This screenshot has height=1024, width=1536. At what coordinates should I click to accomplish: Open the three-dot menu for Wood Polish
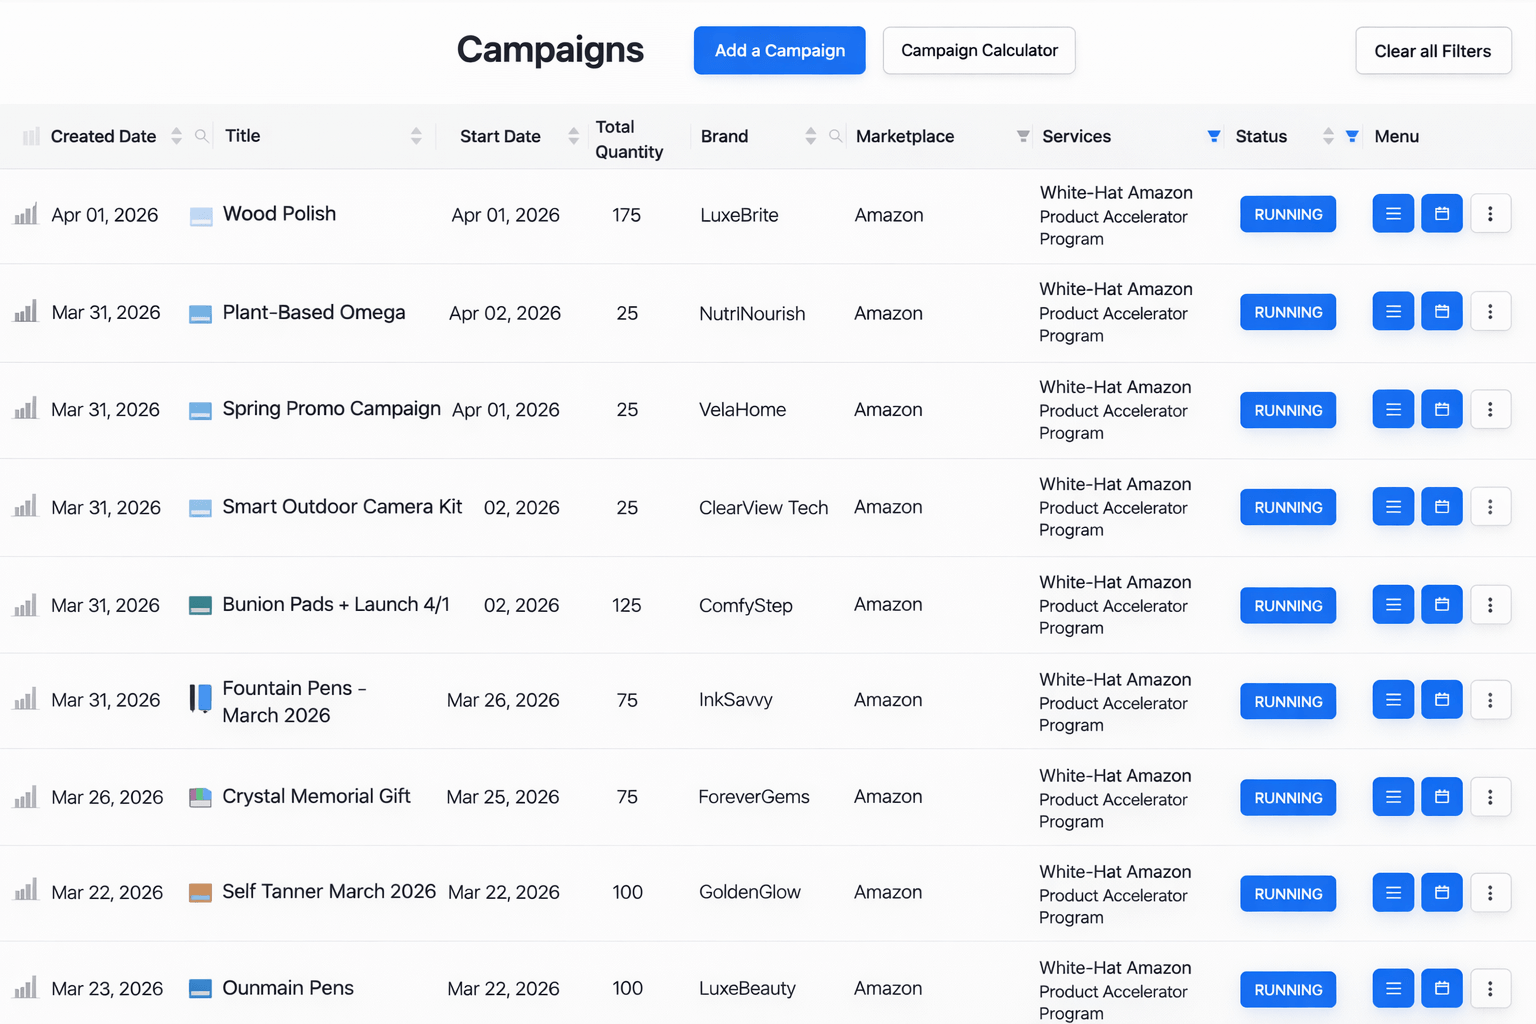(1491, 213)
